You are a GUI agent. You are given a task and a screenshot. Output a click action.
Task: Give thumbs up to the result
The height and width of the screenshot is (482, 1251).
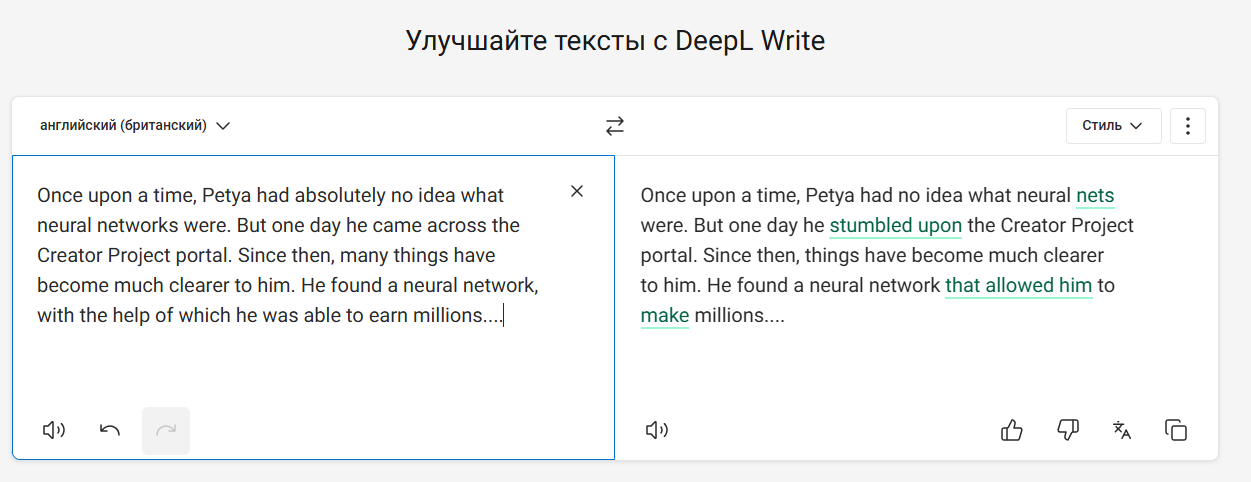(1012, 430)
